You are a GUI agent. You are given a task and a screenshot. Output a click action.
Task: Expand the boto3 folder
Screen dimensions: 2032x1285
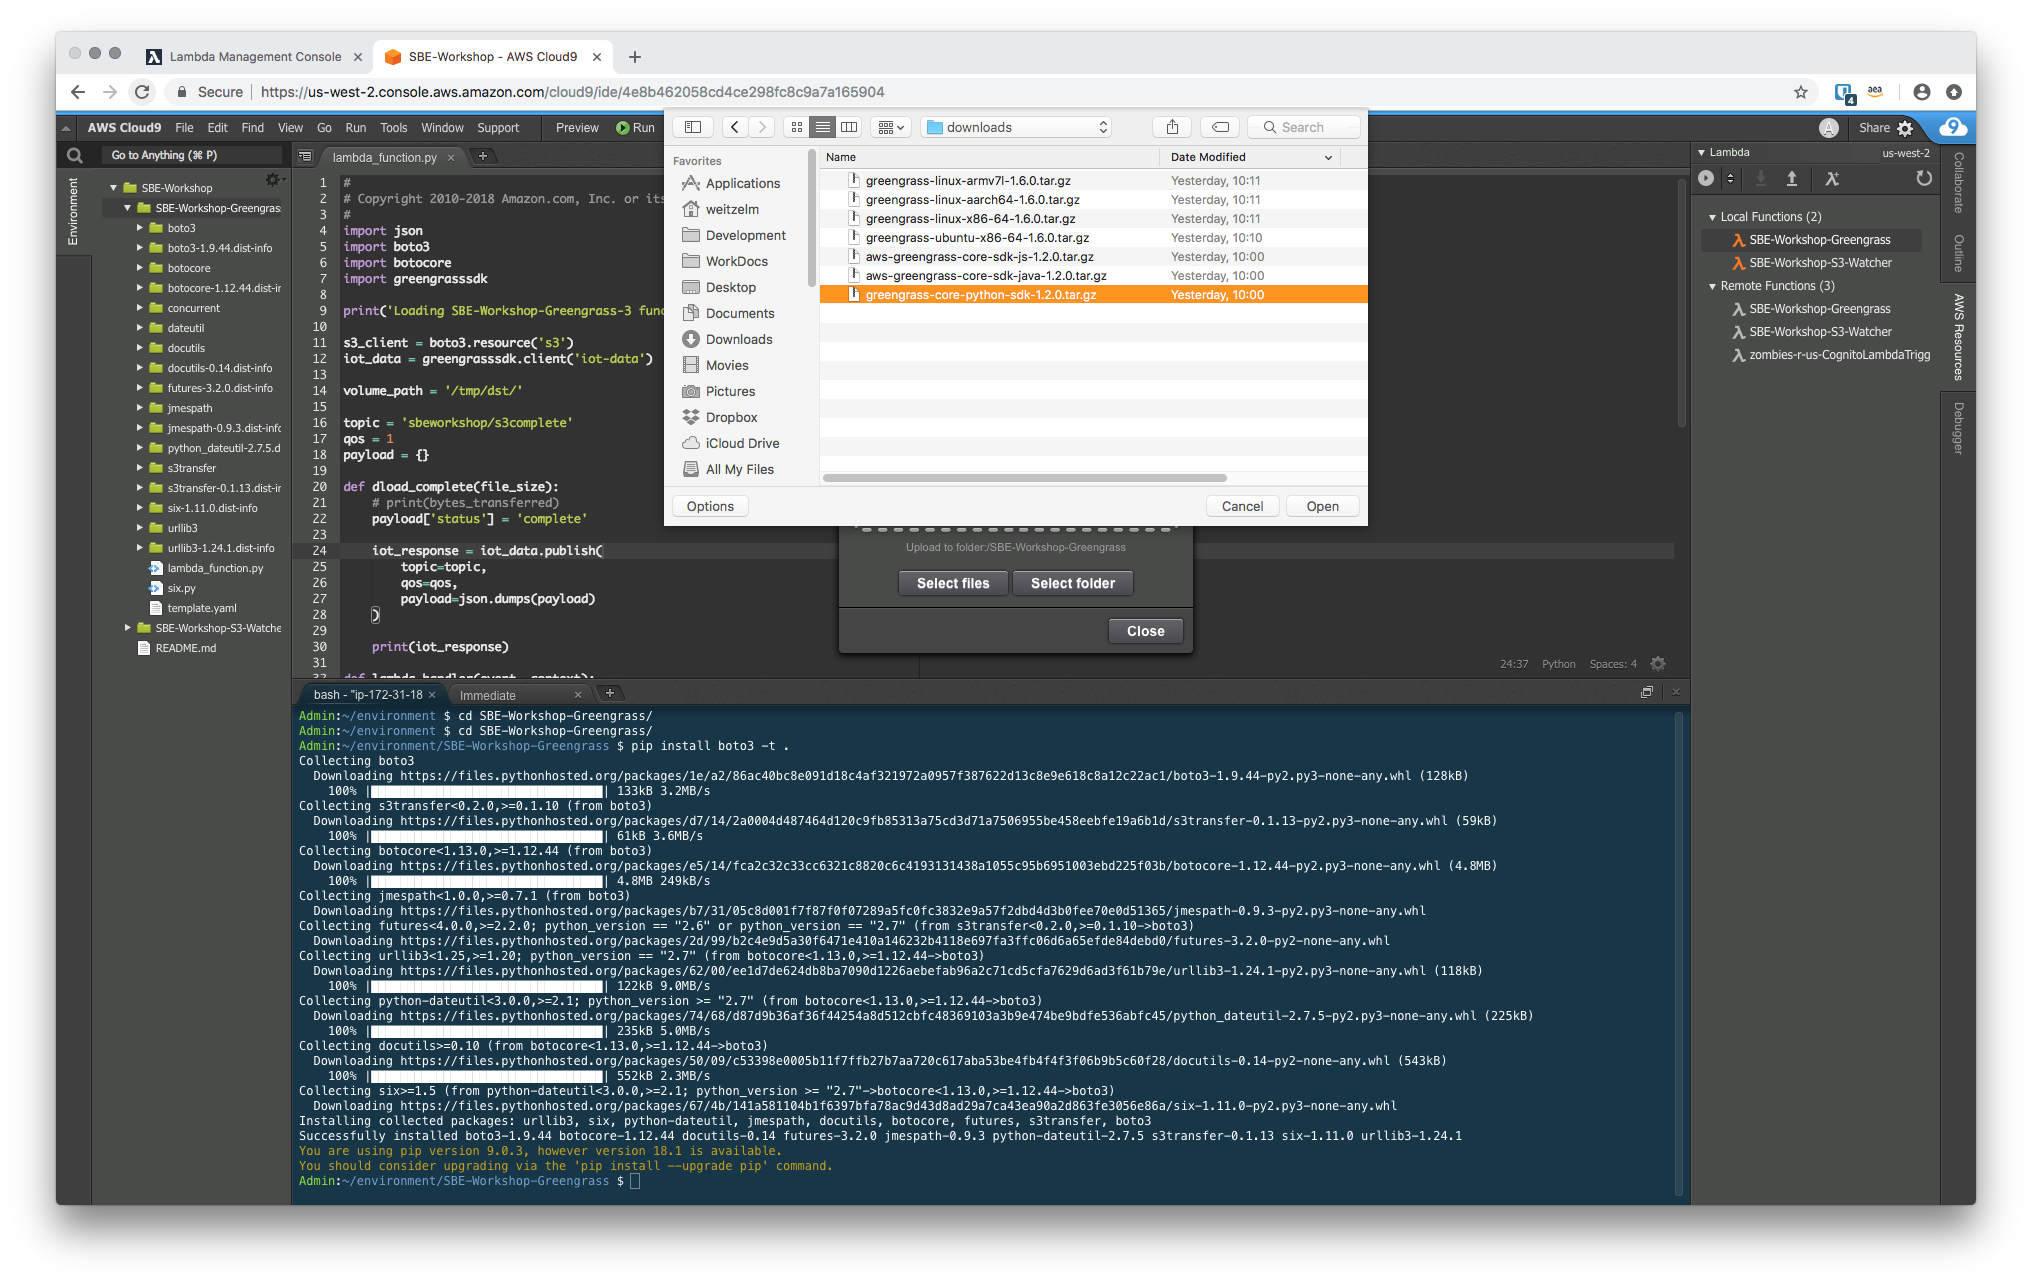pos(140,228)
